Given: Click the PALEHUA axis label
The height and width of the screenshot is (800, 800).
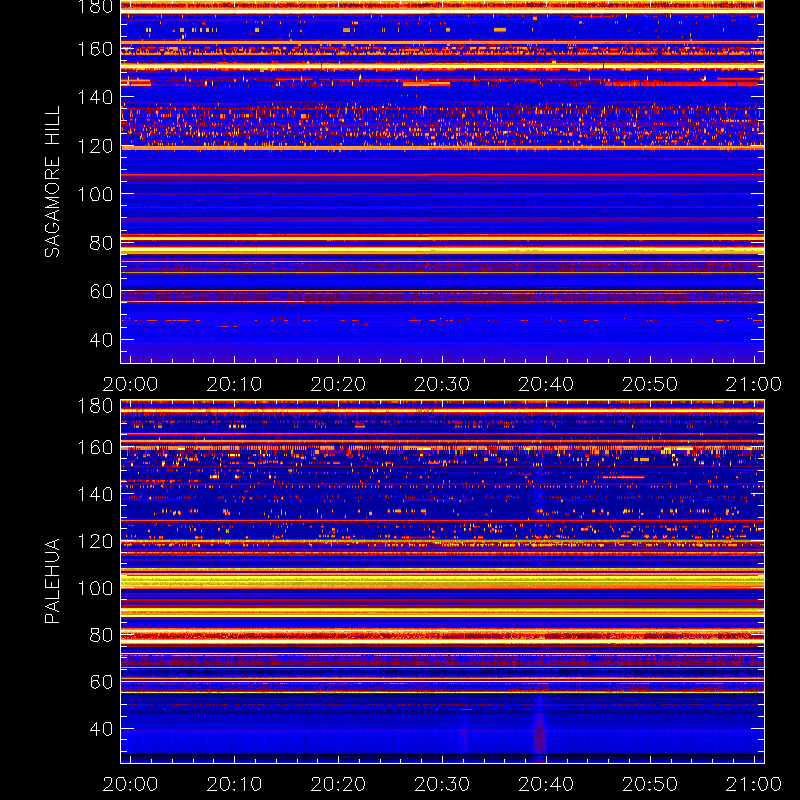Looking at the screenshot, I should pos(52,581).
